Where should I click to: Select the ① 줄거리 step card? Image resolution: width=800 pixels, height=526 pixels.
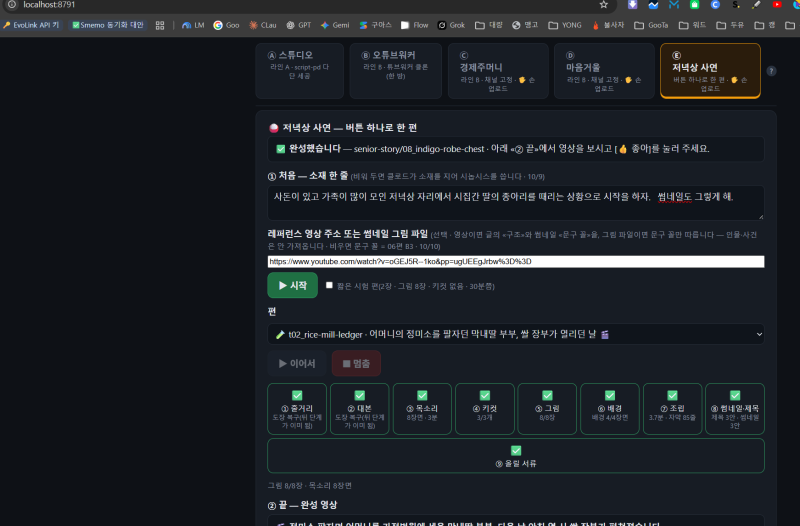(x=297, y=409)
